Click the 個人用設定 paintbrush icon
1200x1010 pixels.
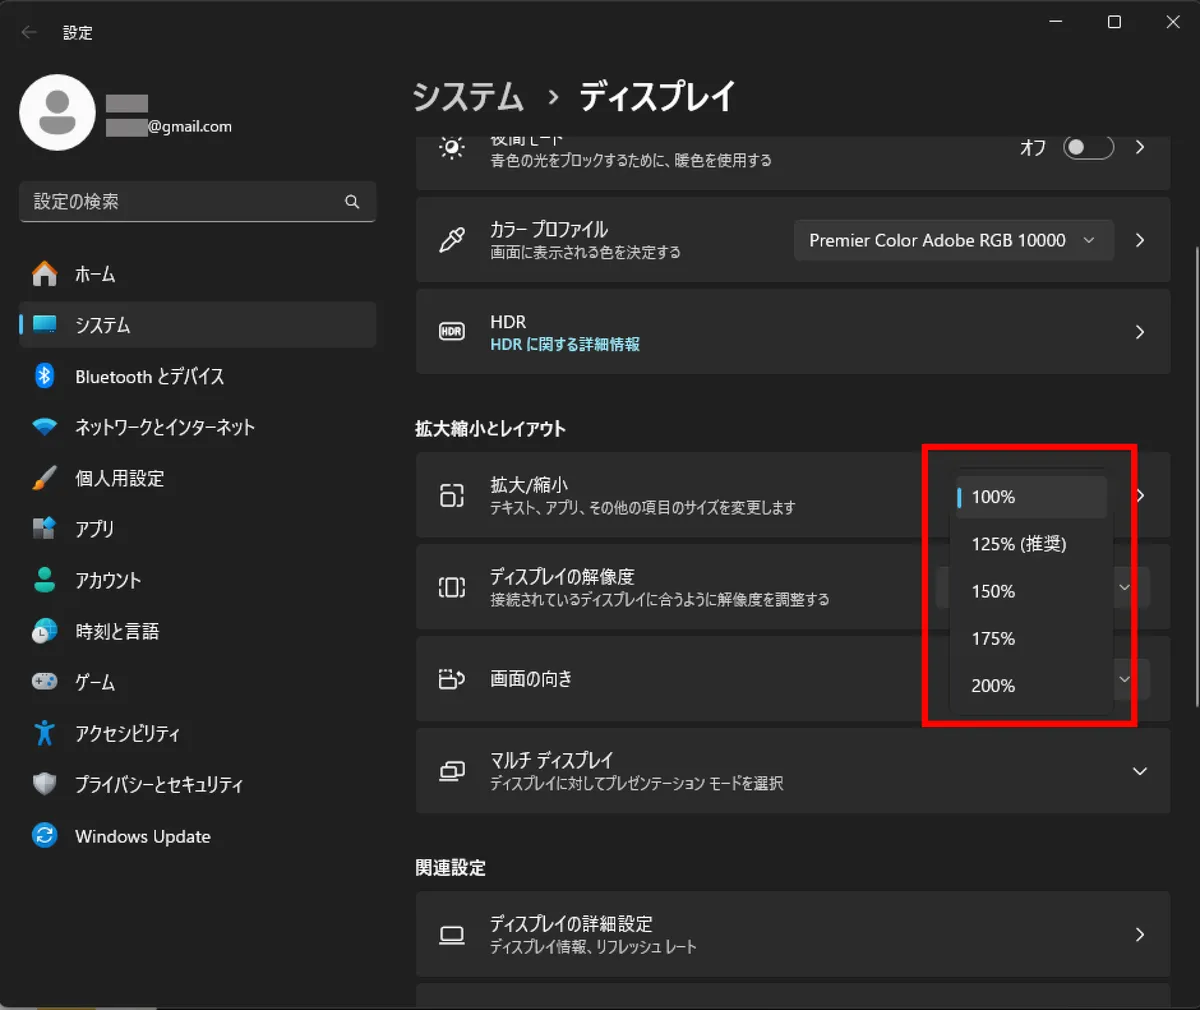coord(45,478)
